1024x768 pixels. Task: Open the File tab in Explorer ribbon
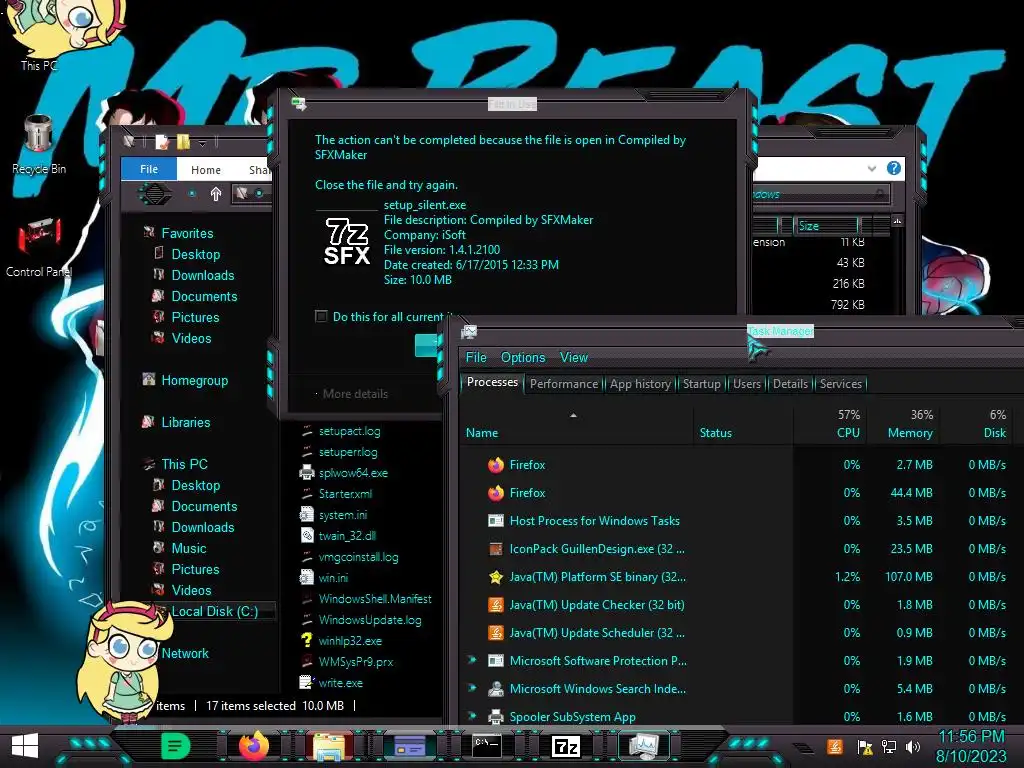point(149,169)
